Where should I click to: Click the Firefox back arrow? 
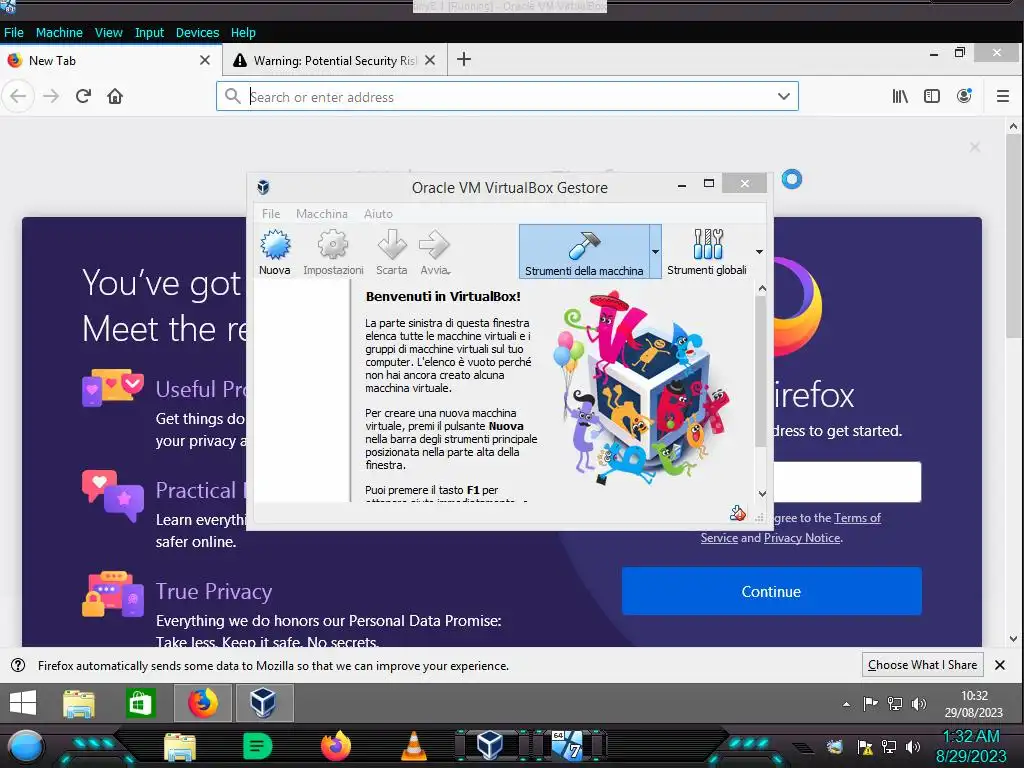click(x=18, y=97)
